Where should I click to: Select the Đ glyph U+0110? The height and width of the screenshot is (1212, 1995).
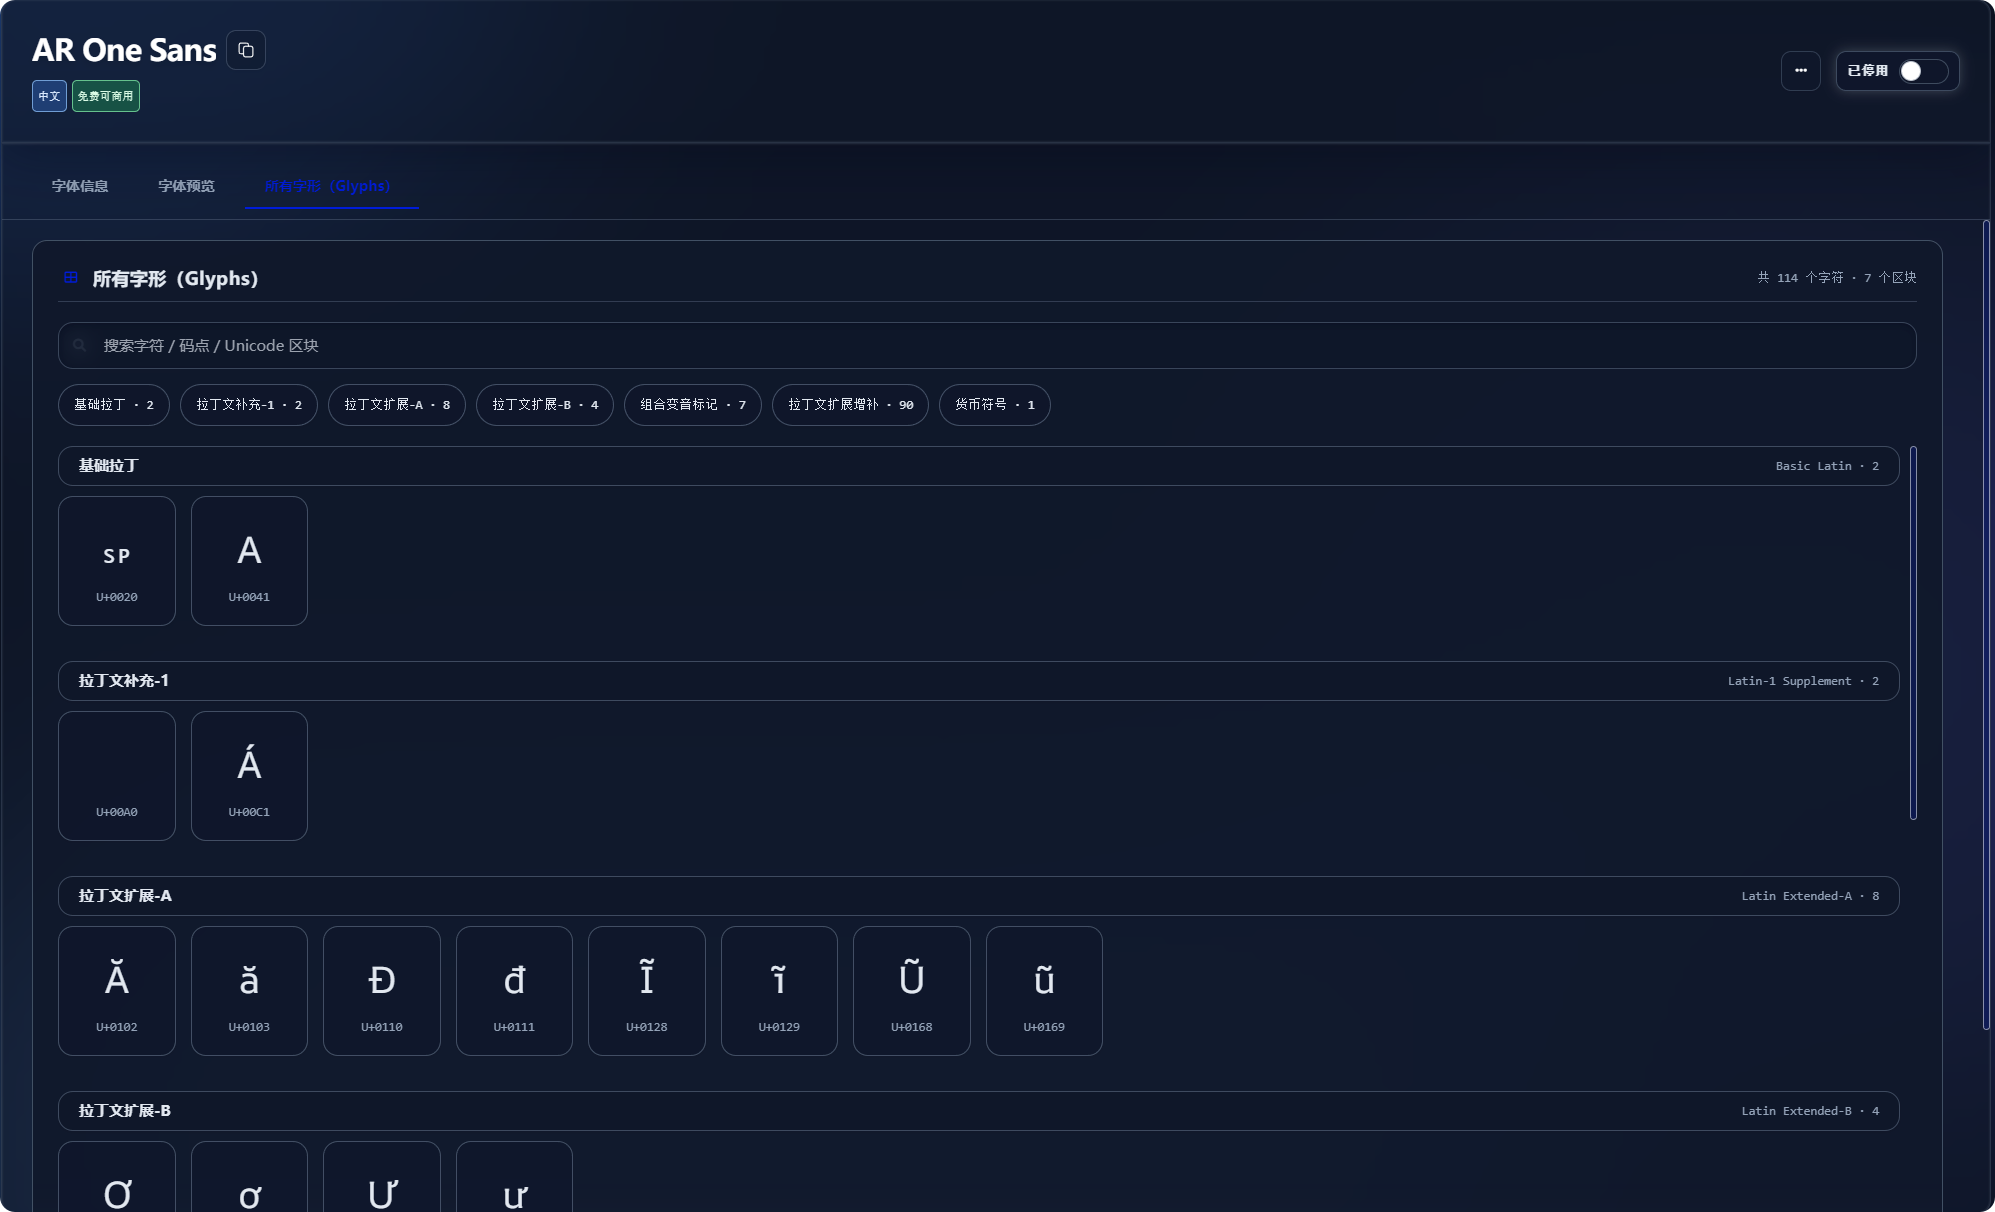tap(382, 991)
